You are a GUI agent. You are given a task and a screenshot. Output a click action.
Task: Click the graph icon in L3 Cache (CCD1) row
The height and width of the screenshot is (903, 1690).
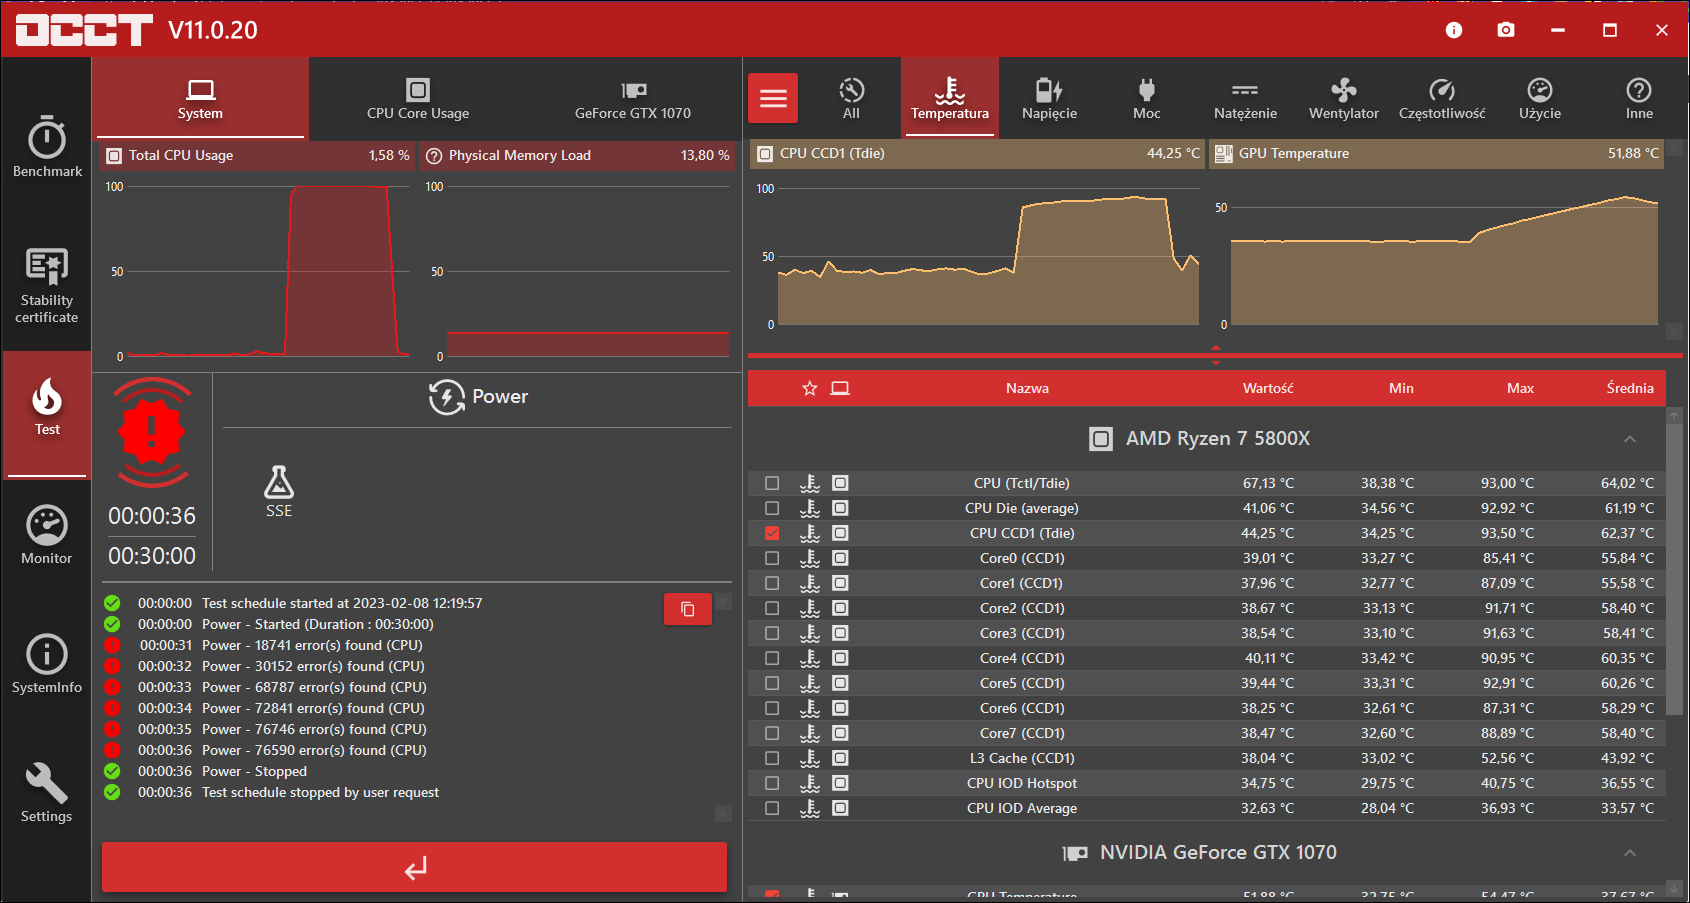point(840,758)
